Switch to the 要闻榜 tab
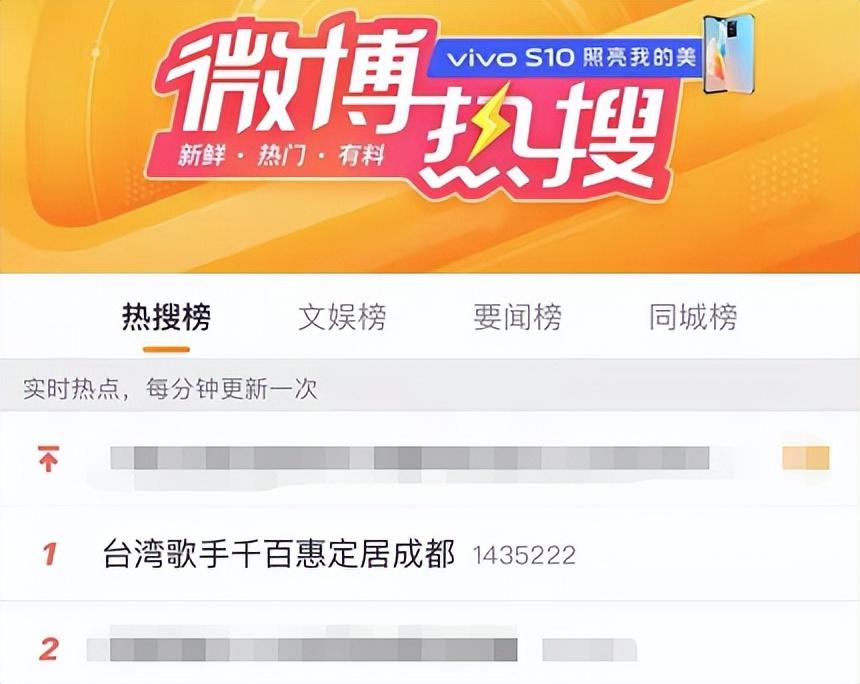Screen dimensions: 860x684 [518, 317]
